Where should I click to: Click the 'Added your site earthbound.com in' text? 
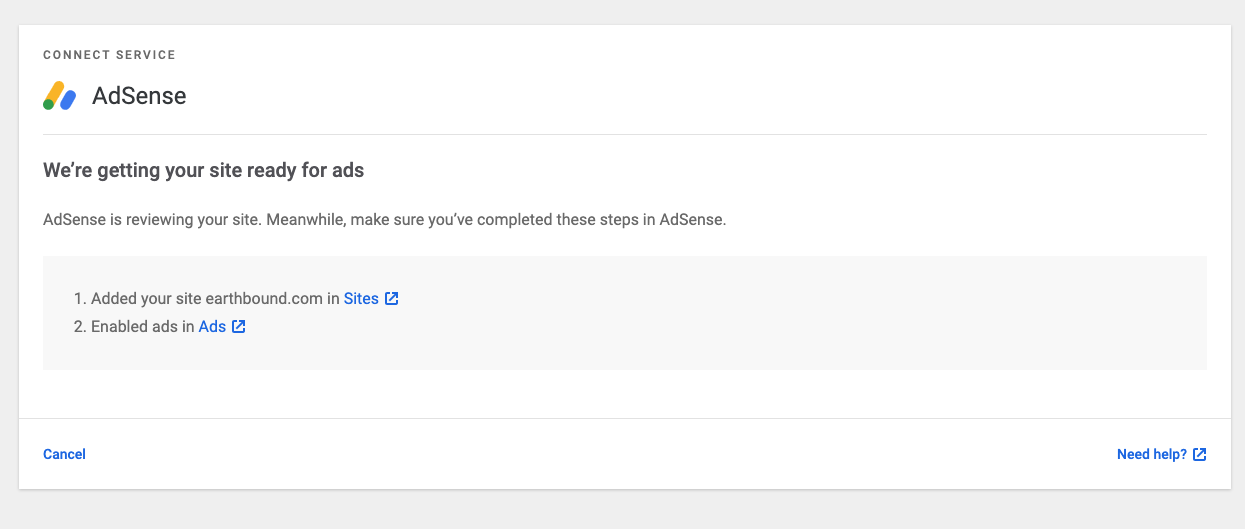(215, 298)
